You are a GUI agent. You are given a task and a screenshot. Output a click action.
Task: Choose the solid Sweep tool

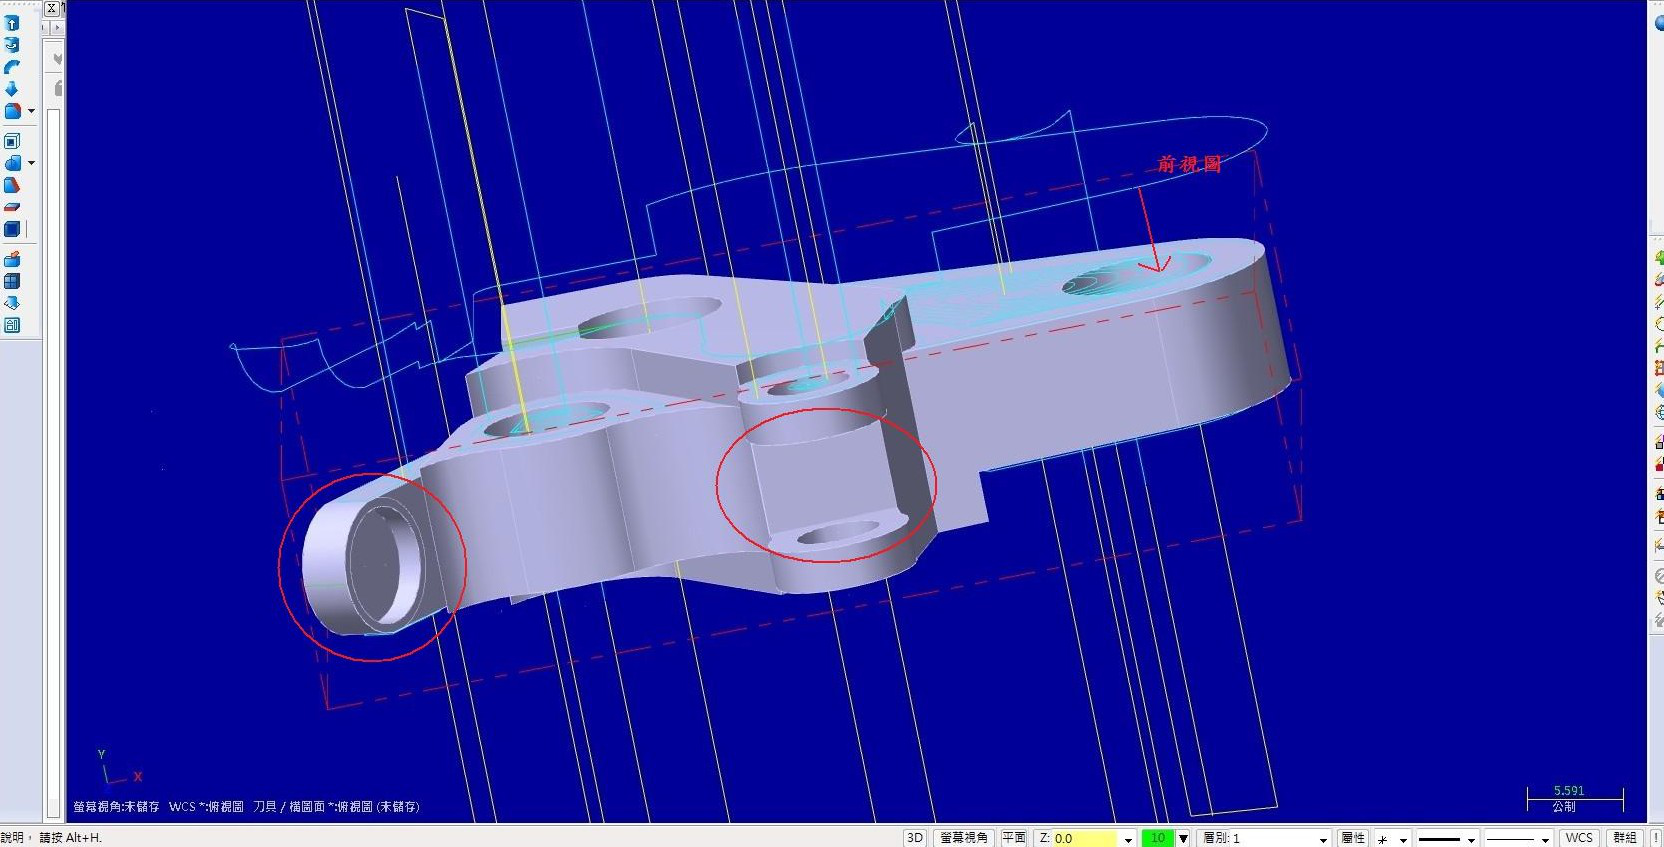click(x=12, y=67)
